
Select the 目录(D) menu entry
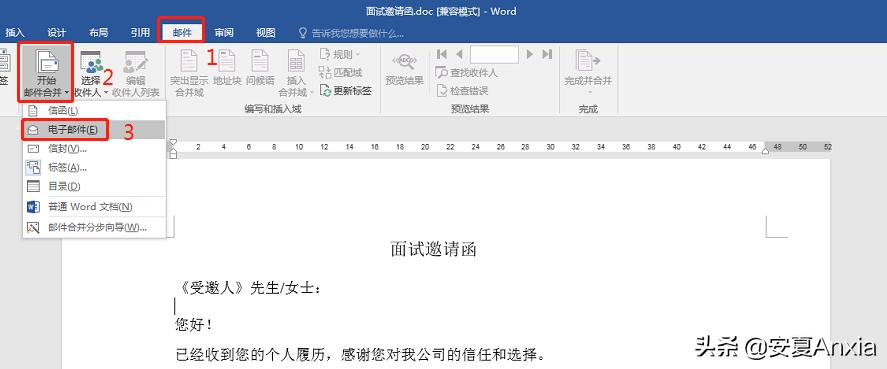94,186
